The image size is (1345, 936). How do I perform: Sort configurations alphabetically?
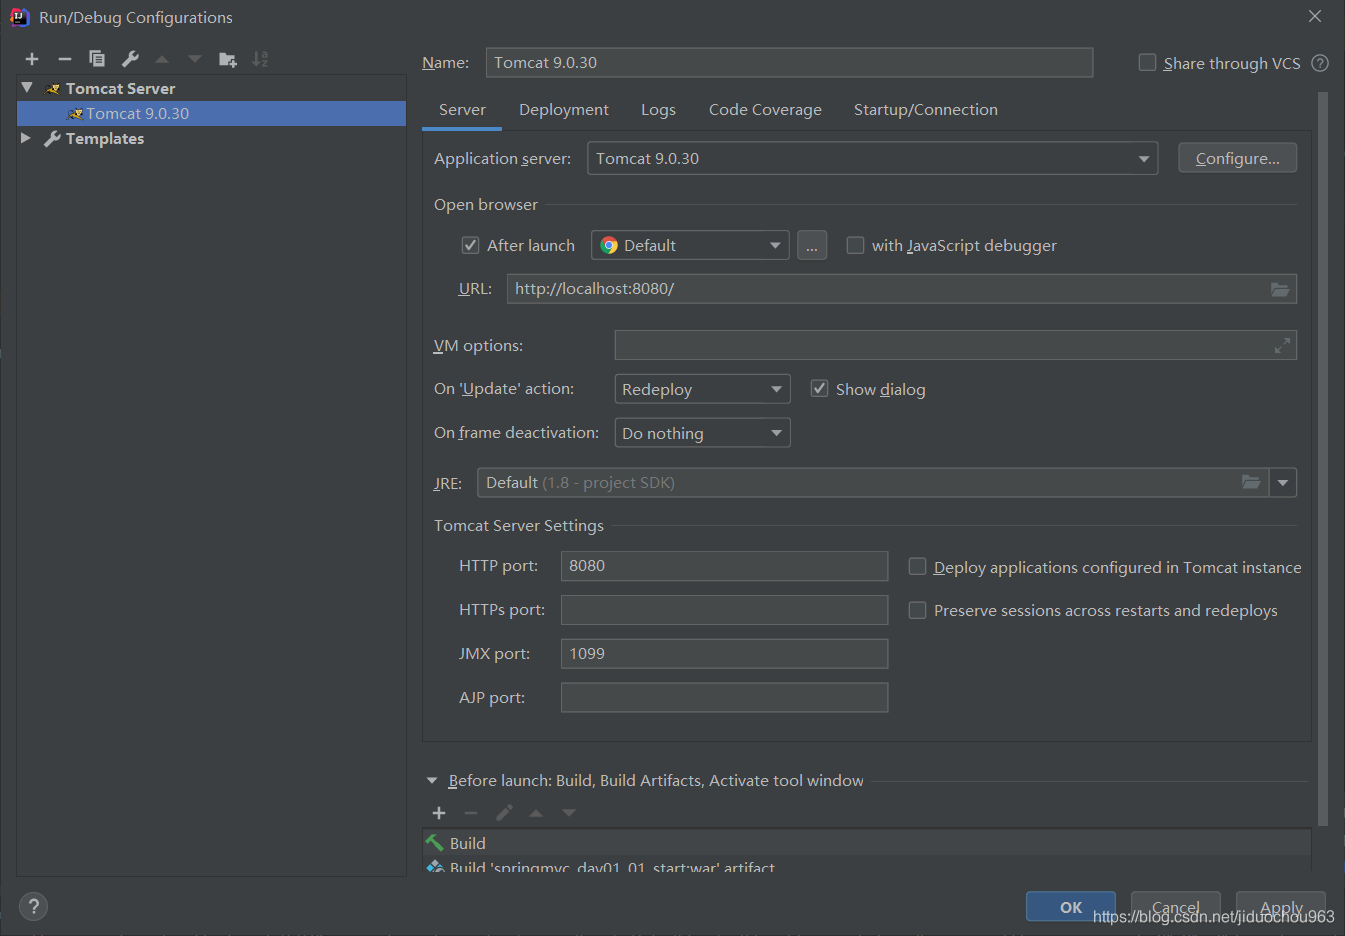point(260,59)
